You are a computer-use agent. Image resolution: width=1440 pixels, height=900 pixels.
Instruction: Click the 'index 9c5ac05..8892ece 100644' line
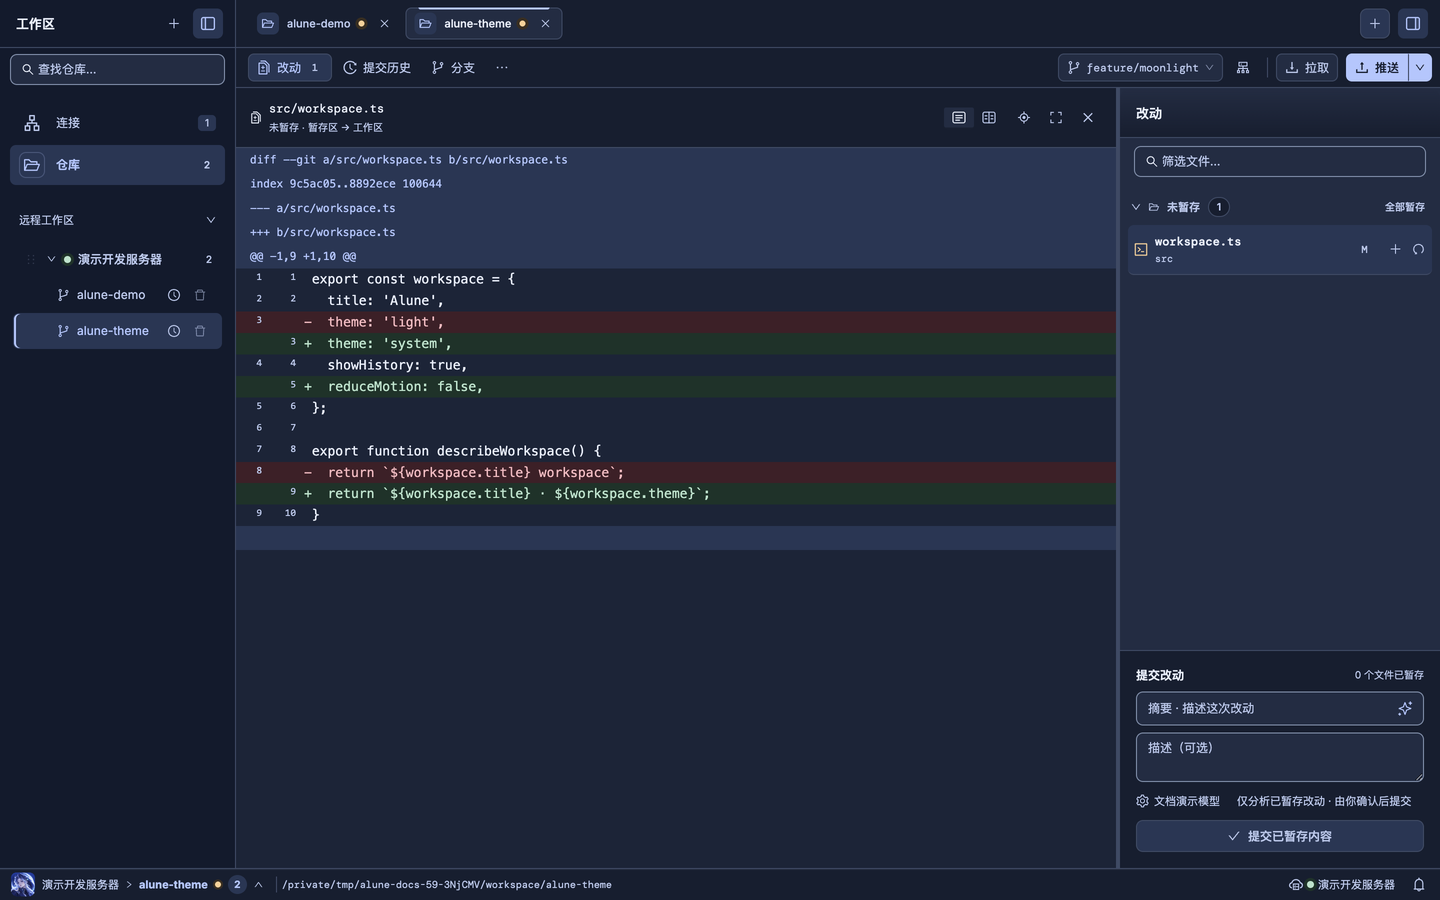point(676,184)
